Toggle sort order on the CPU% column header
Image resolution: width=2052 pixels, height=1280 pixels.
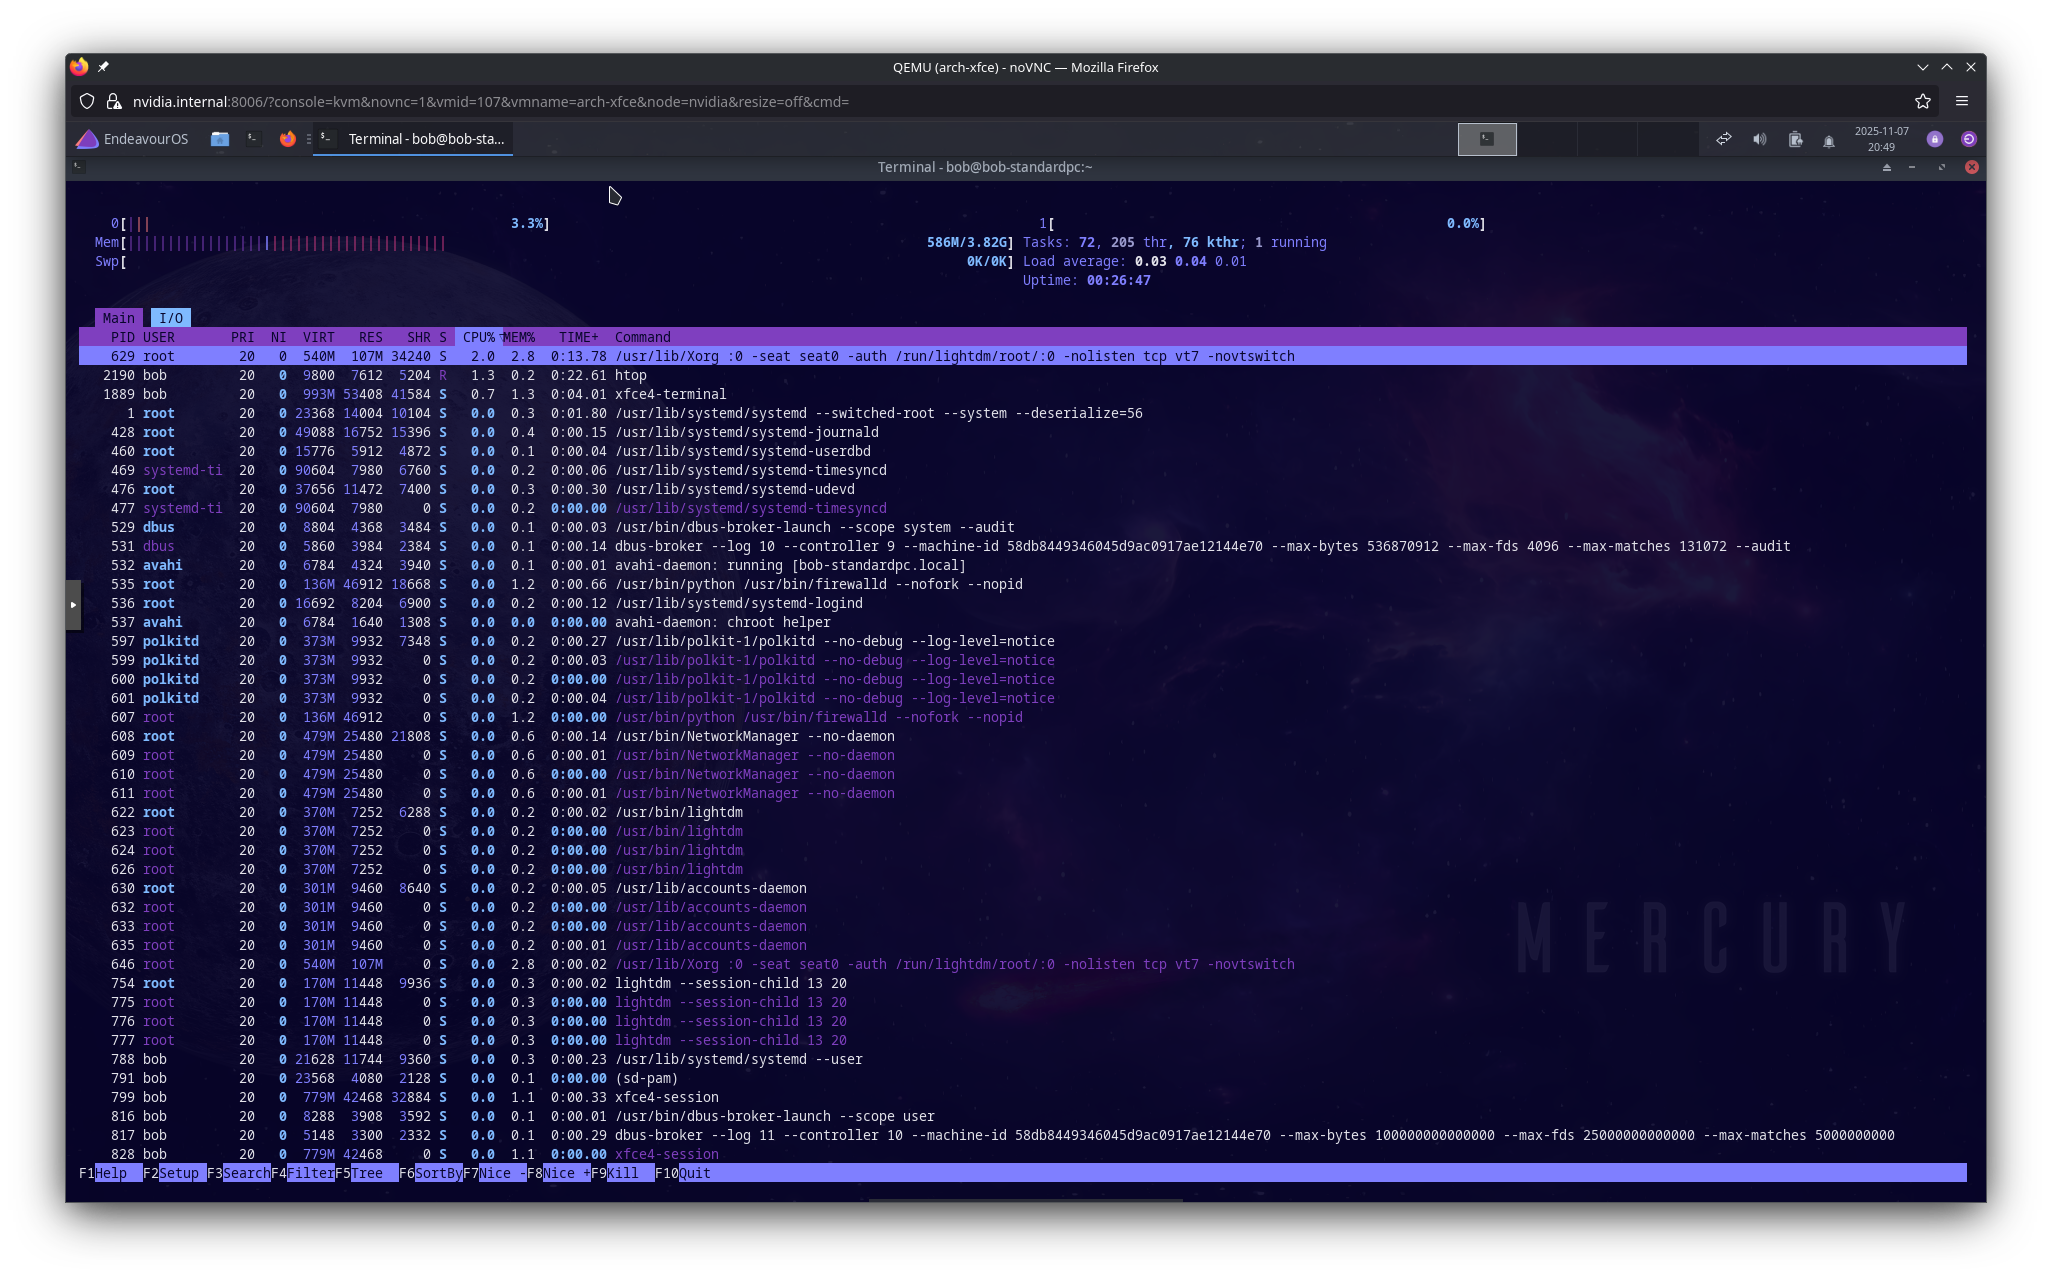pos(478,337)
